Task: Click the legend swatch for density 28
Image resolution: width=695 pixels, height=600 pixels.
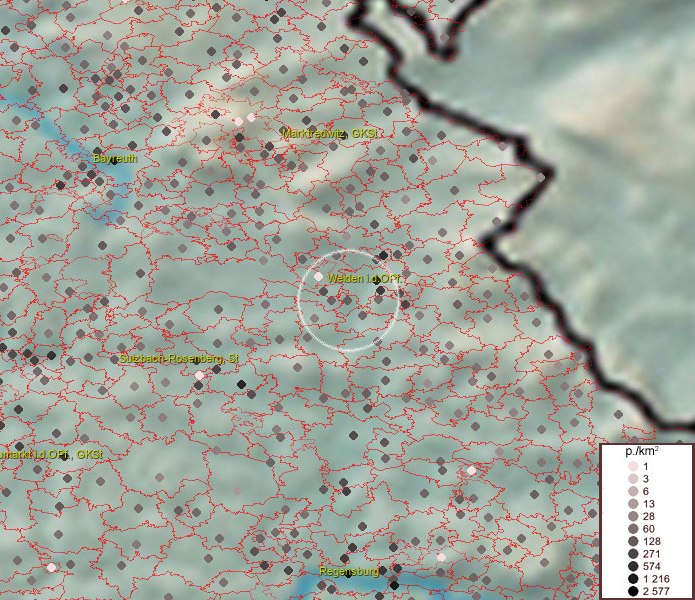Action: (x=632, y=516)
